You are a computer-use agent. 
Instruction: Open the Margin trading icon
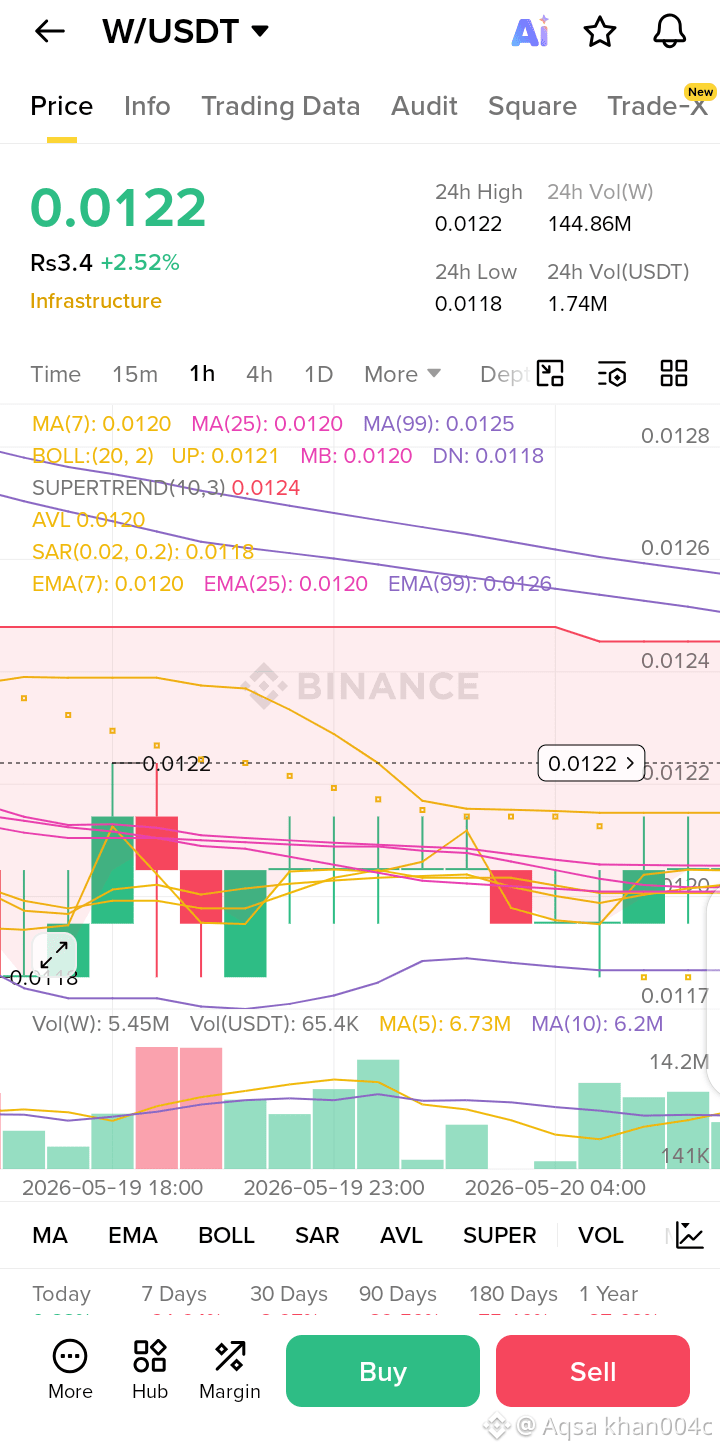[x=230, y=1357]
